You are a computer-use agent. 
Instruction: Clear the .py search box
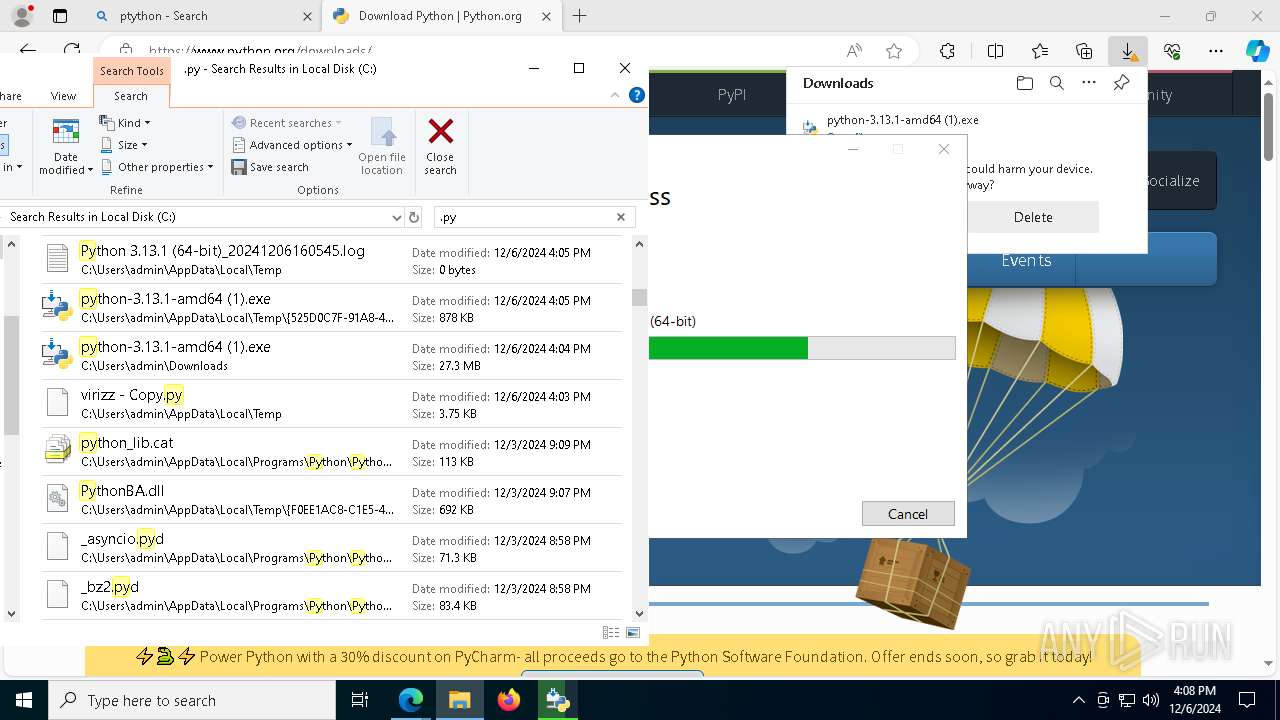620,217
